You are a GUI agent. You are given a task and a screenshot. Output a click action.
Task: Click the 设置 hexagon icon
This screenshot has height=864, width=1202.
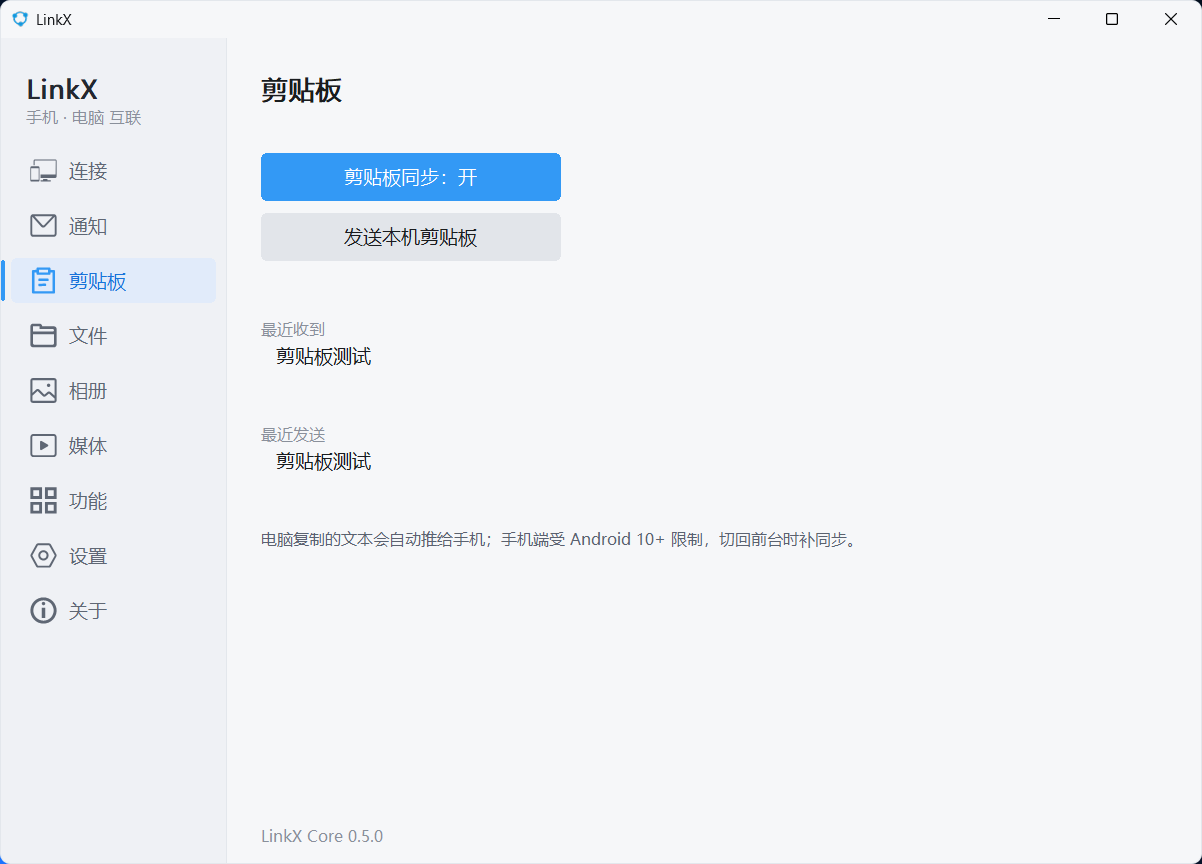pyautogui.click(x=43, y=556)
